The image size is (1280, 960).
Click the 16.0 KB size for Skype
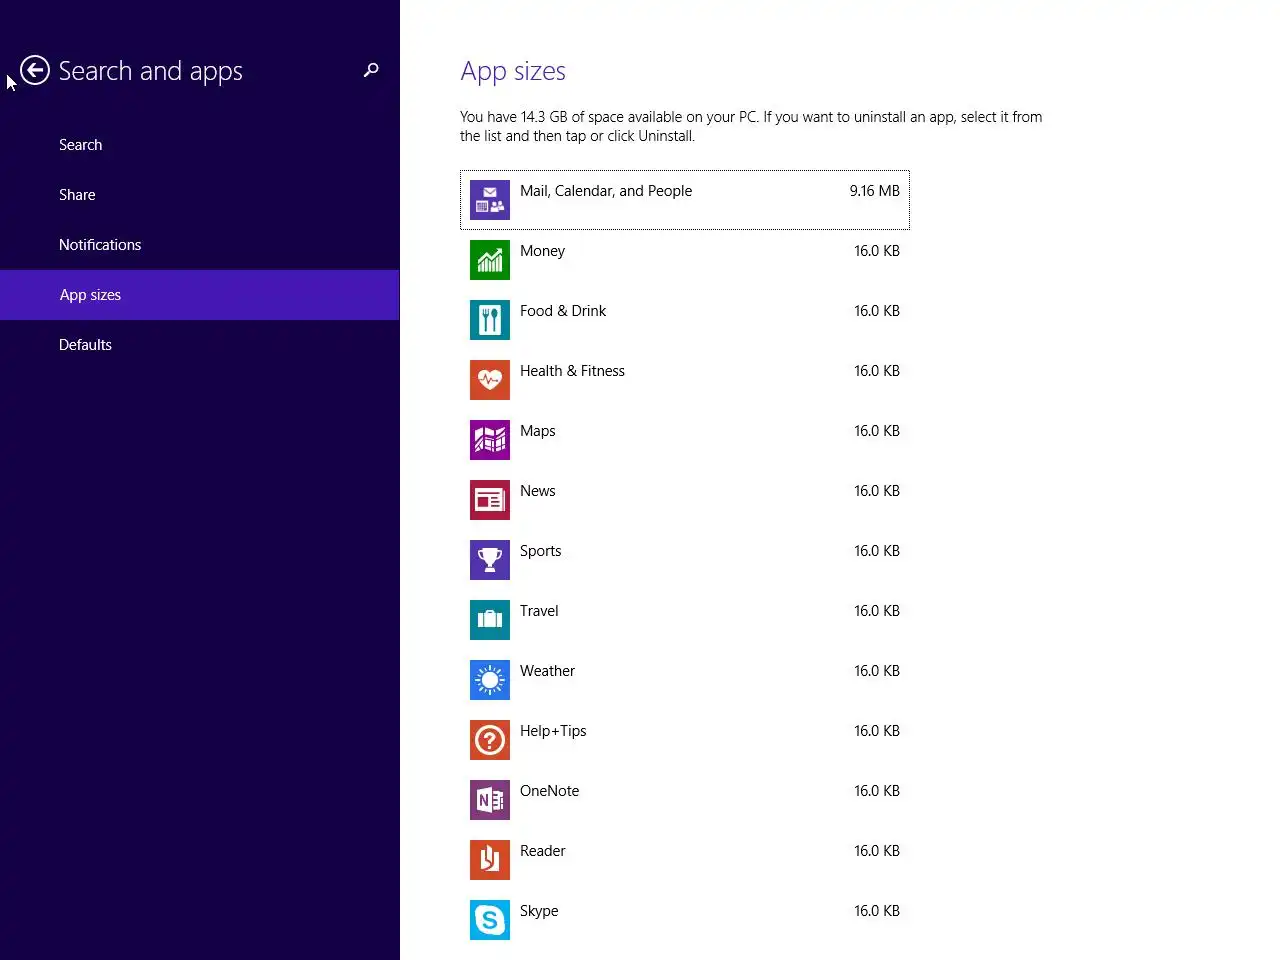[x=877, y=911]
